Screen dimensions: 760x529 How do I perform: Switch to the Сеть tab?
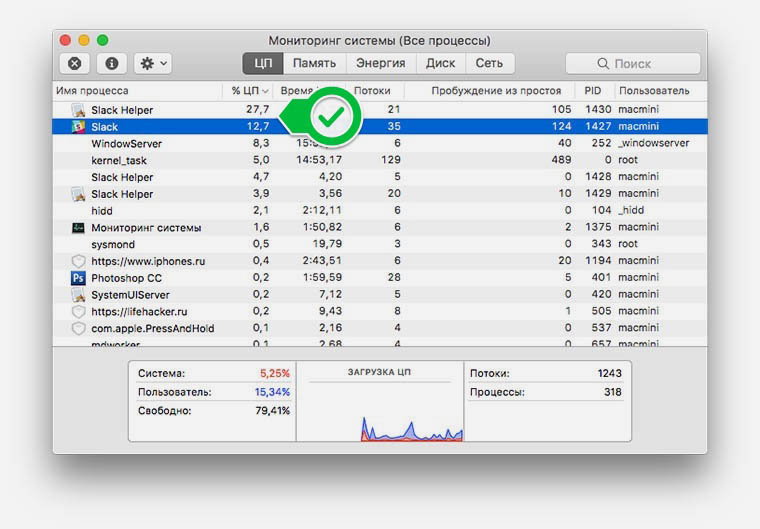[489, 64]
